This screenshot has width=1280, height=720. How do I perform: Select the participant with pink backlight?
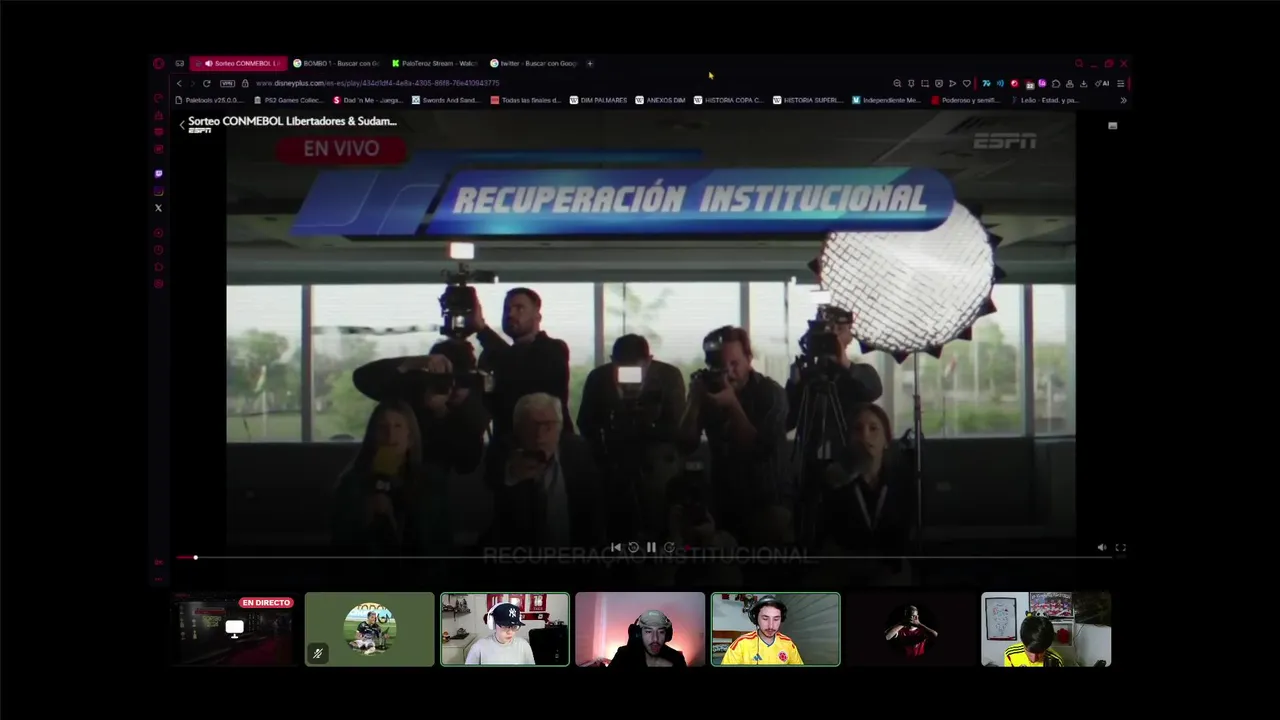640,629
